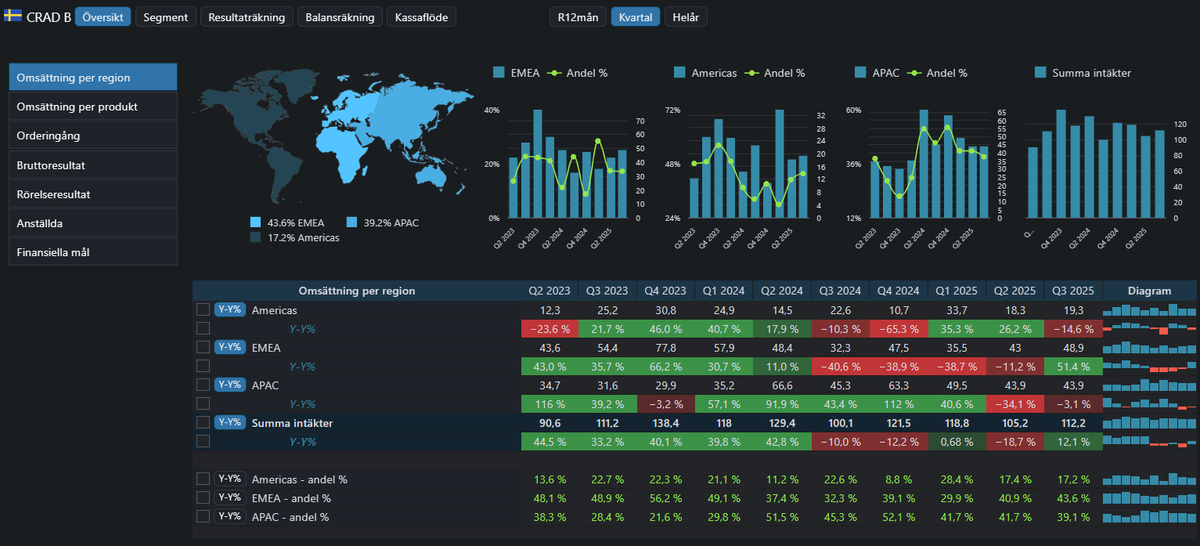Click the EMEA sparkline diagram

(1149, 347)
